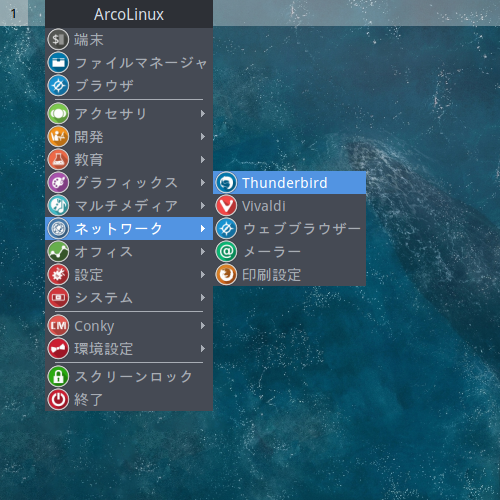The width and height of the screenshot is (500, 500).
Task: Select the マルチメディア menu entry
Action: pos(129,206)
